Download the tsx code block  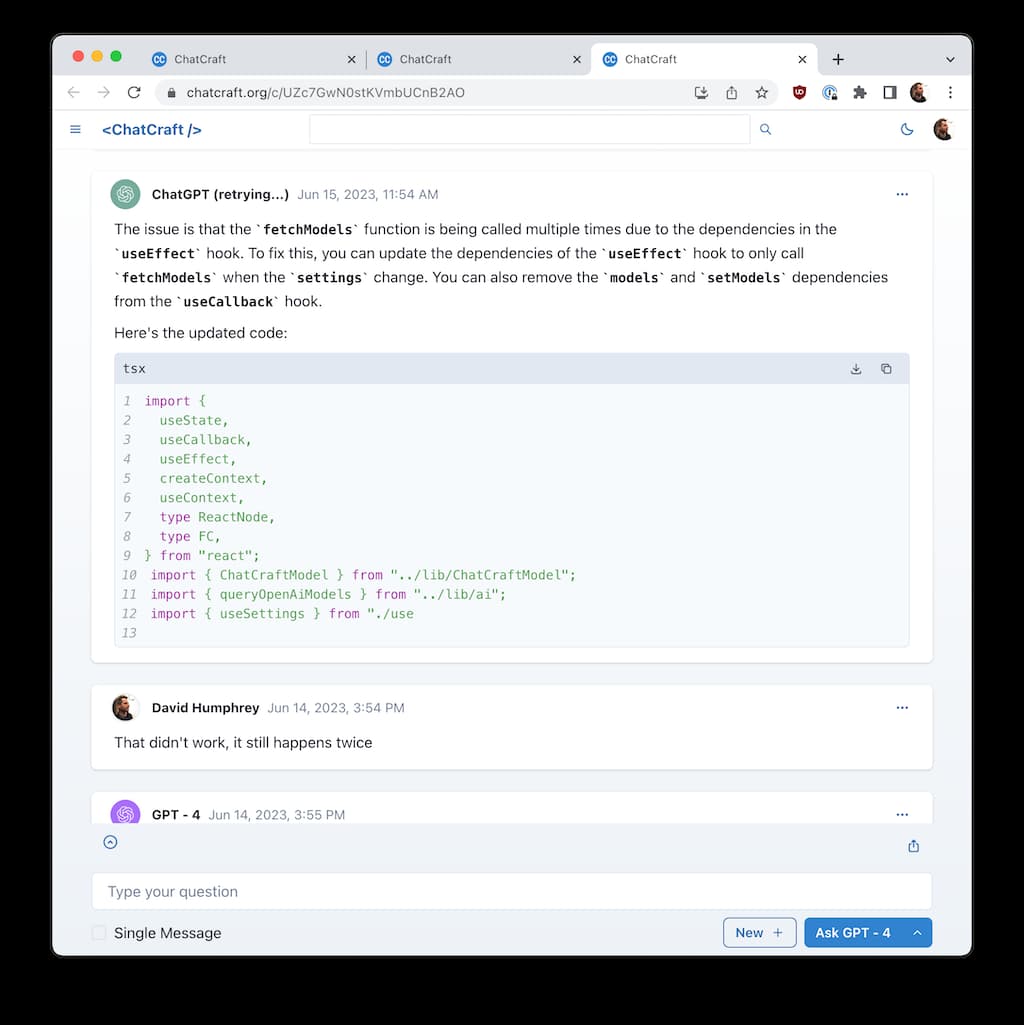pyautogui.click(x=856, y=369)
